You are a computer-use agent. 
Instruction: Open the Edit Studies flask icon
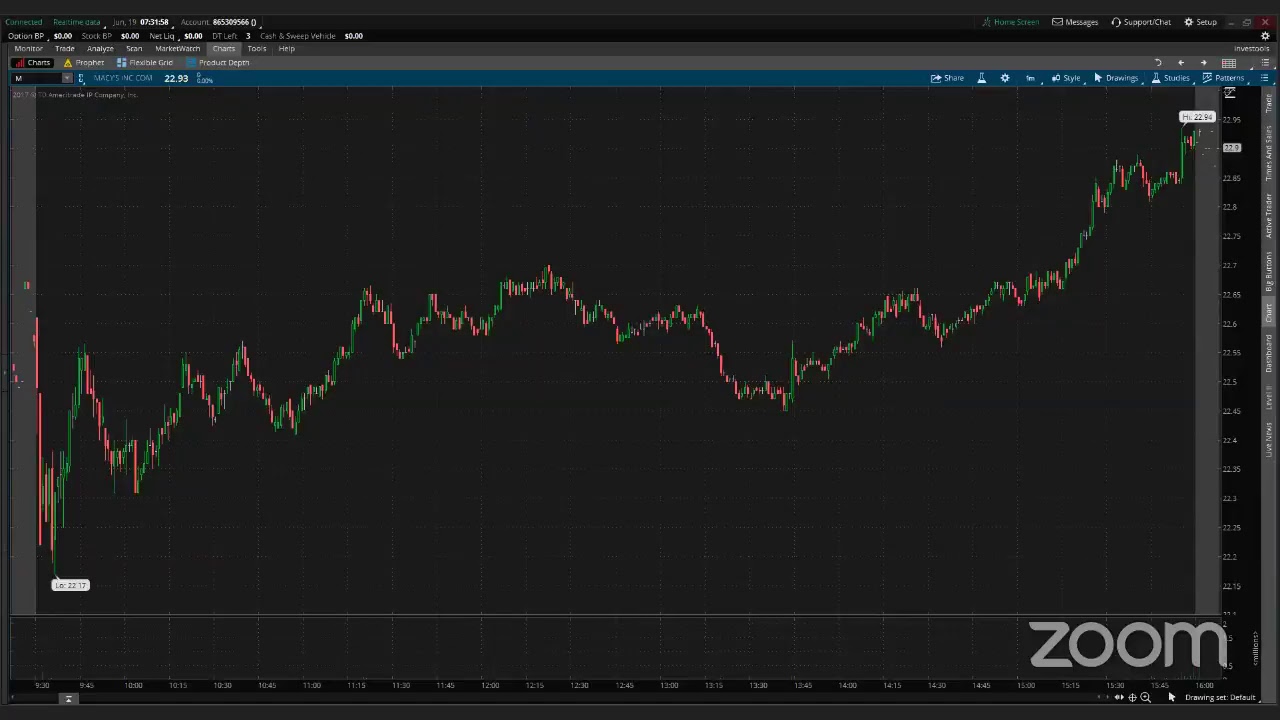[x=982, y=78]
